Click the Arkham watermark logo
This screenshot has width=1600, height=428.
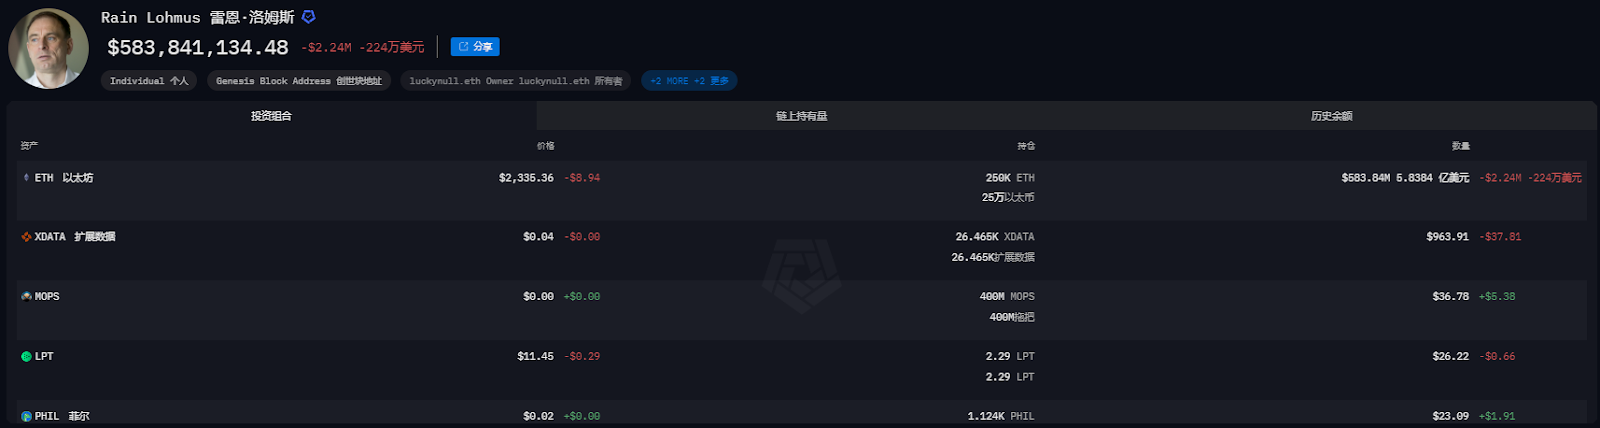pos(801,276)
